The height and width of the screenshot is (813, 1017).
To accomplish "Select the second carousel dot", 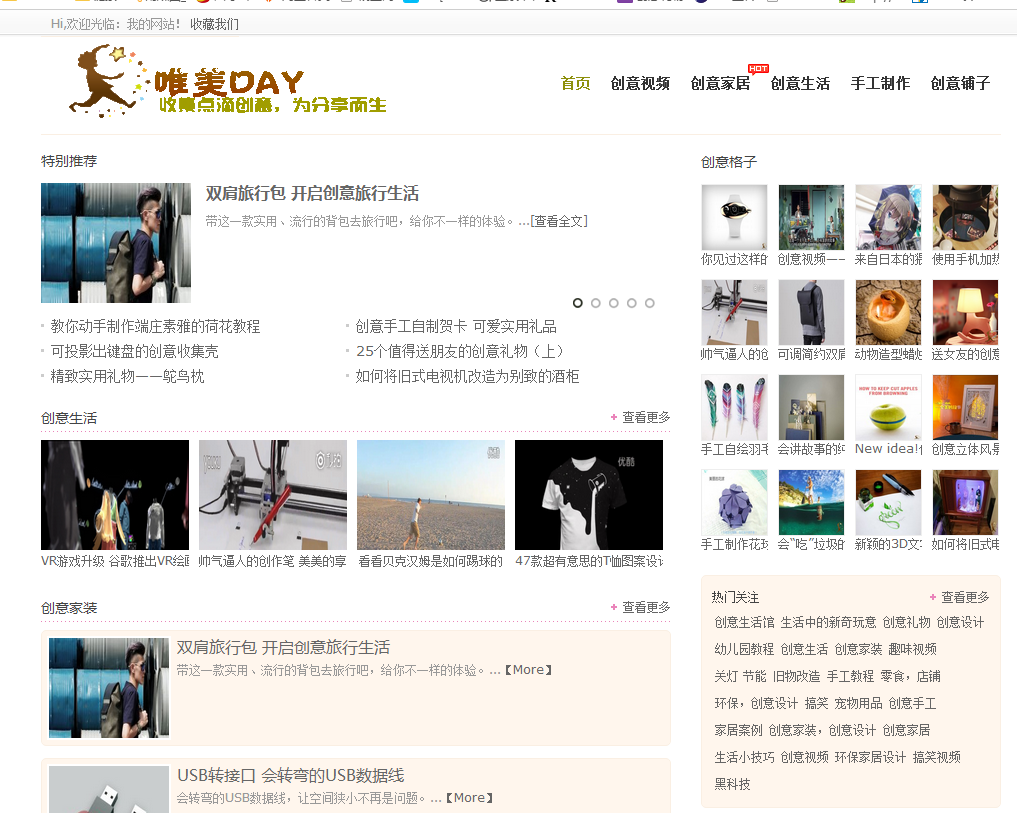I will 596,303.
